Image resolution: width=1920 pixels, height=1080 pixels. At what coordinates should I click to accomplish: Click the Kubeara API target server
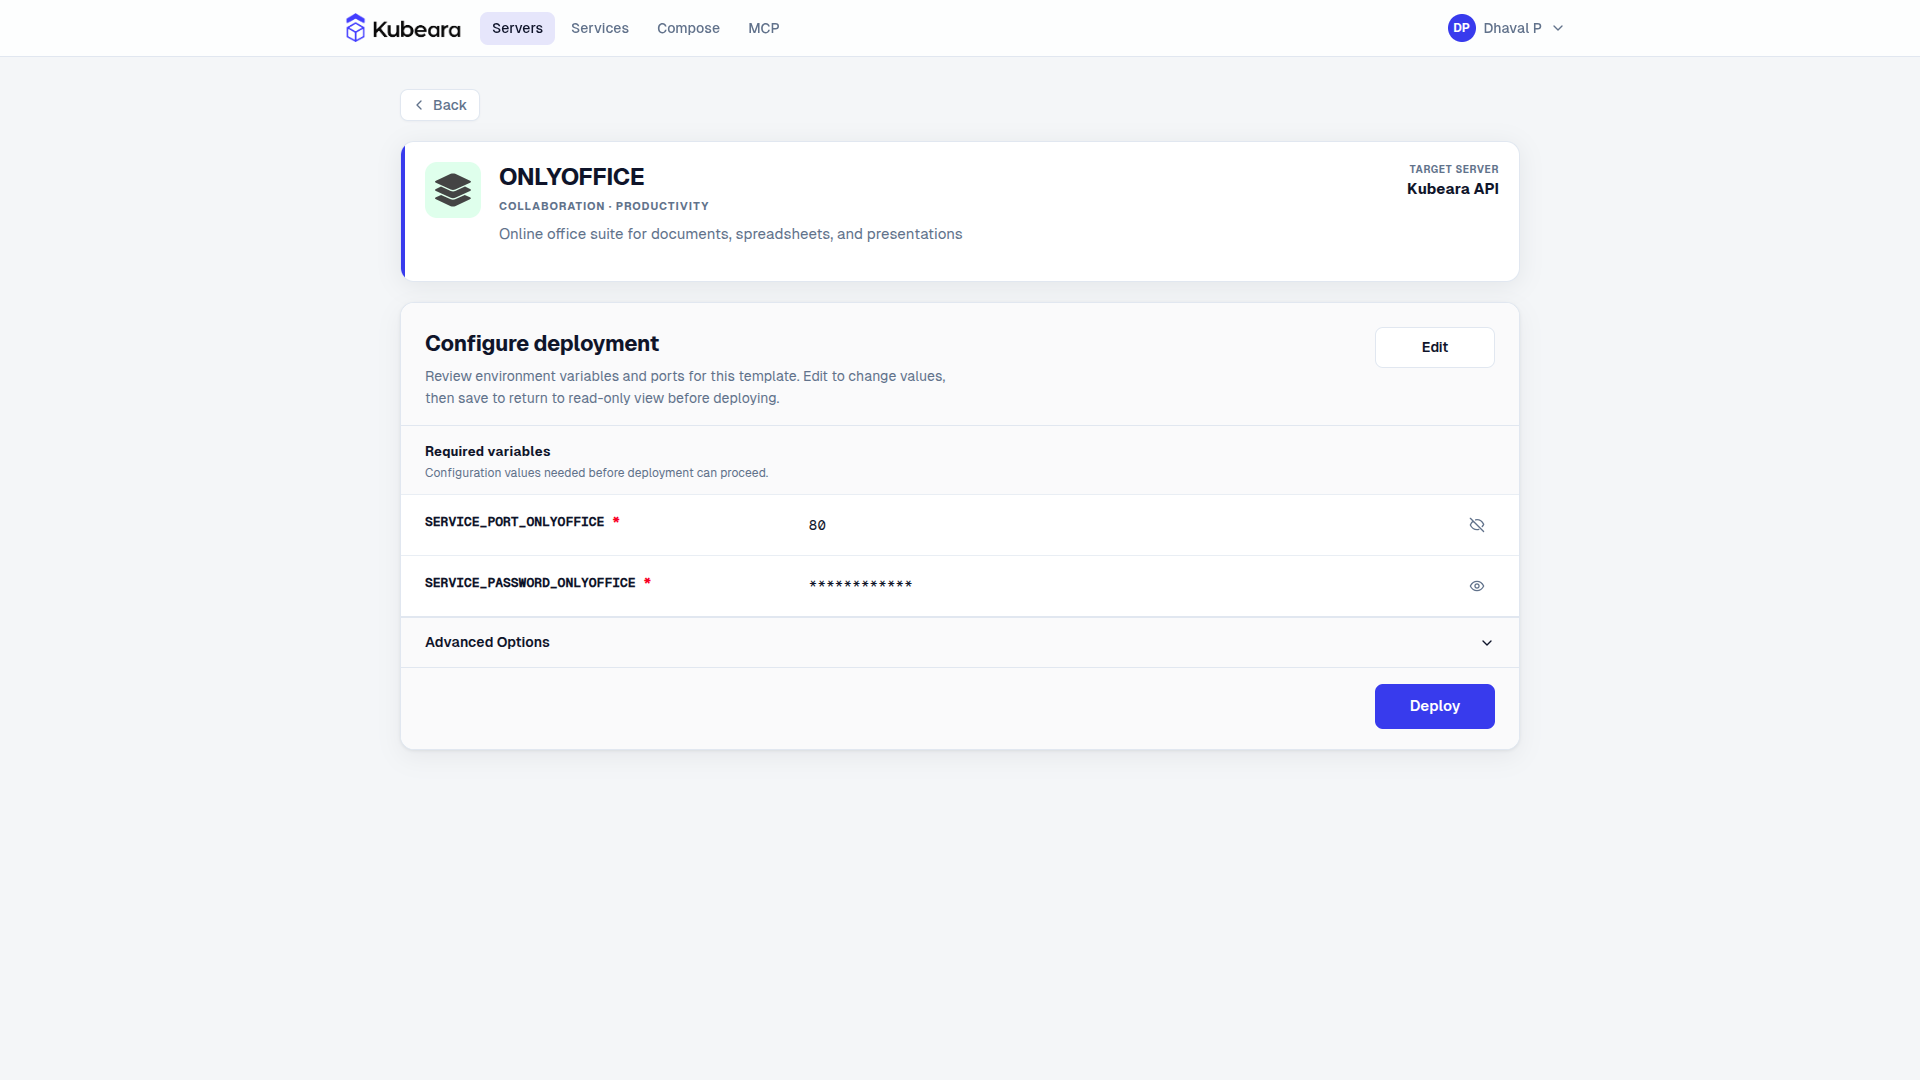click(1452, 189)
